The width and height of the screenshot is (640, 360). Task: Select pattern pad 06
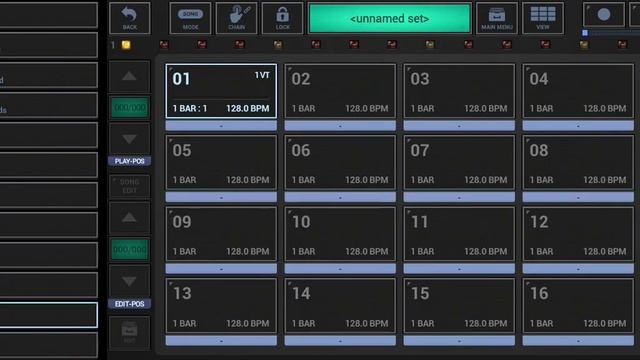click(340, 163)
